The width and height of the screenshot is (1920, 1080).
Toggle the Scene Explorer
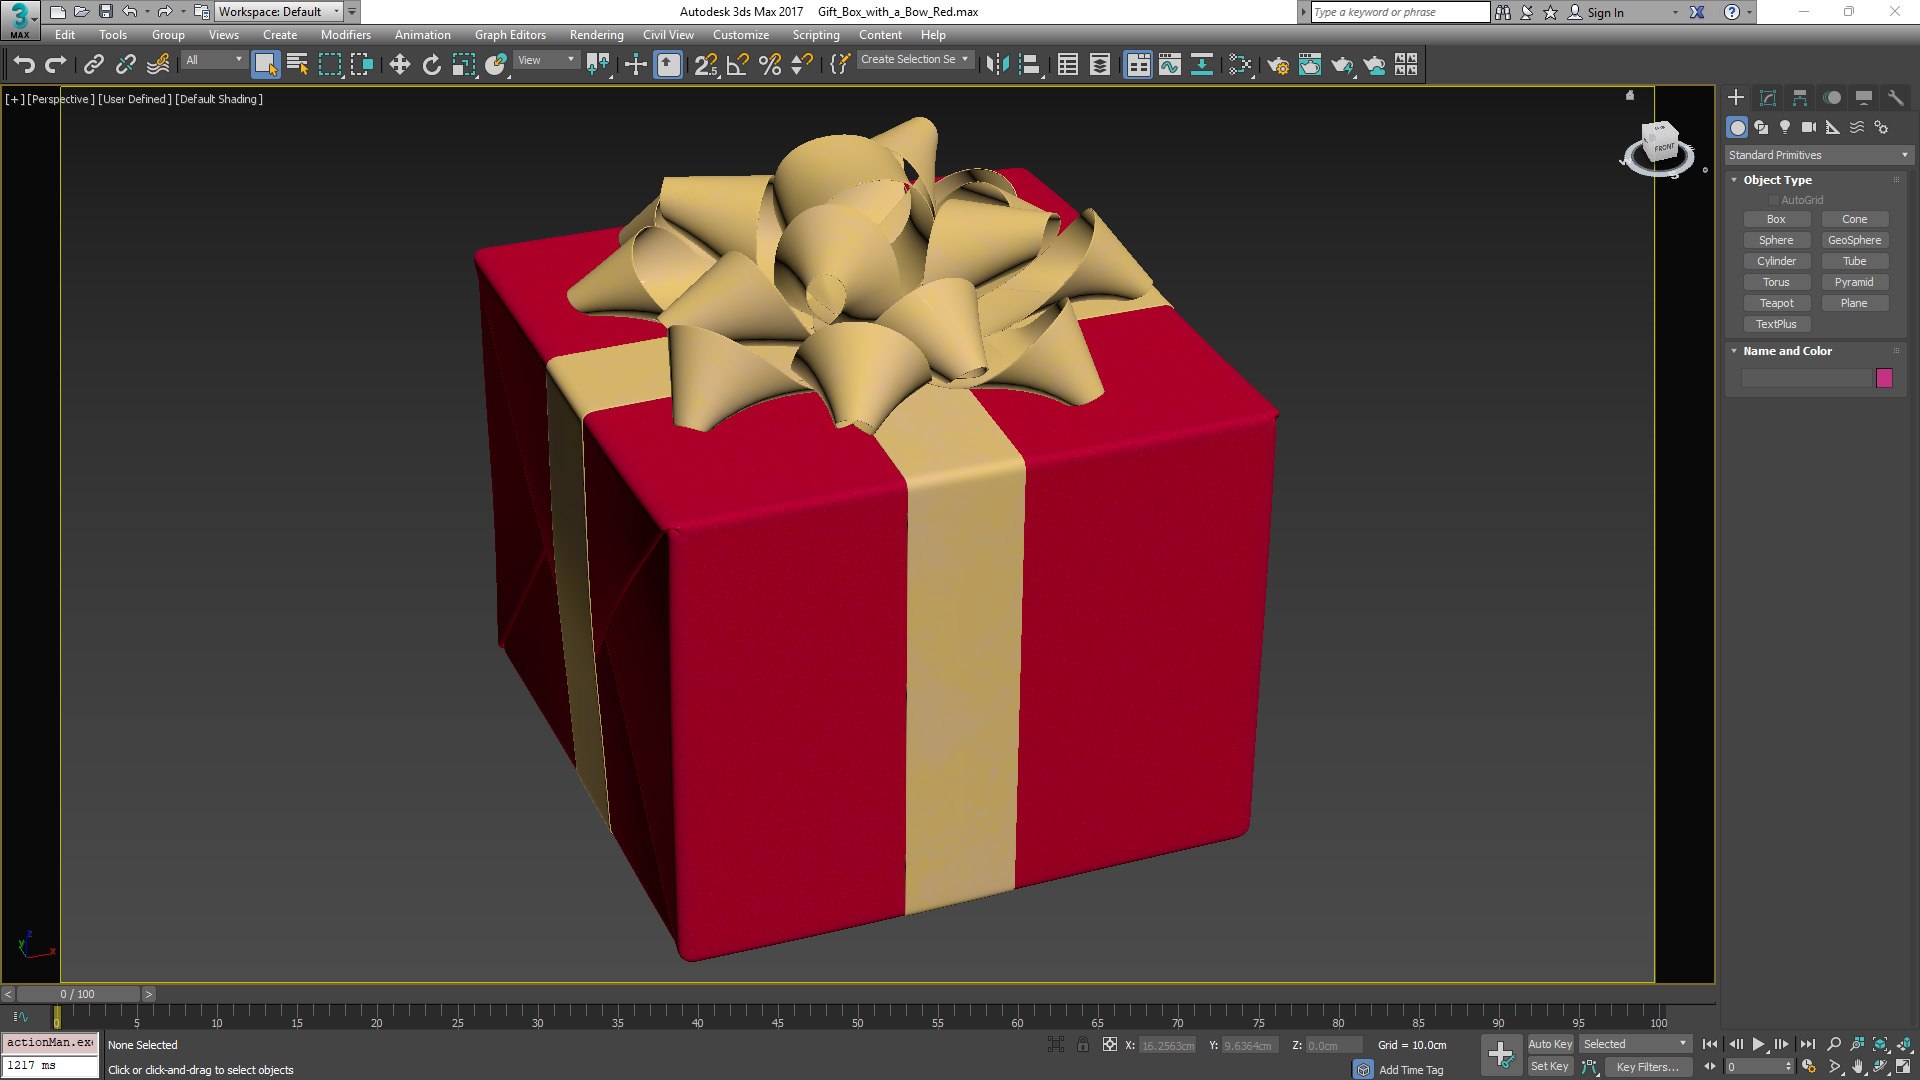coord(1068,65)
